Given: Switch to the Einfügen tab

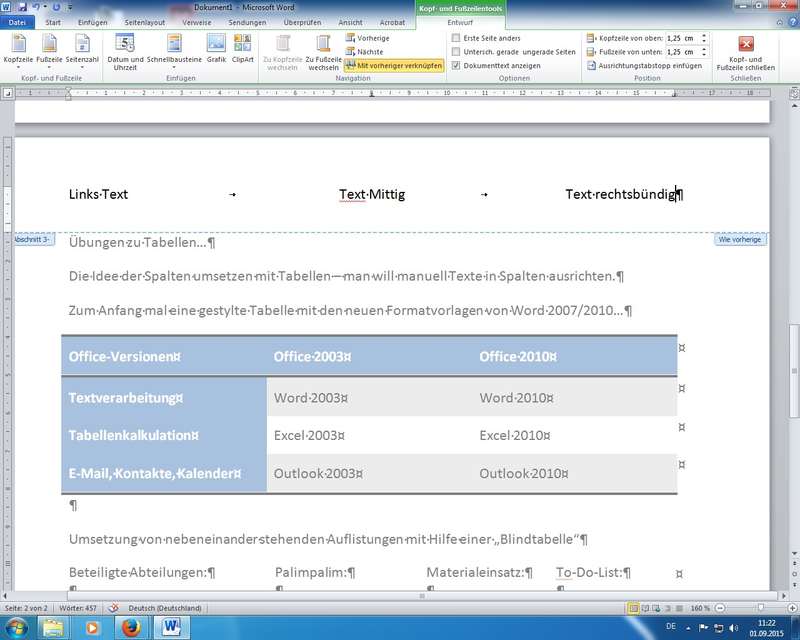Looking at the screenshot, I should click(92, 22).
